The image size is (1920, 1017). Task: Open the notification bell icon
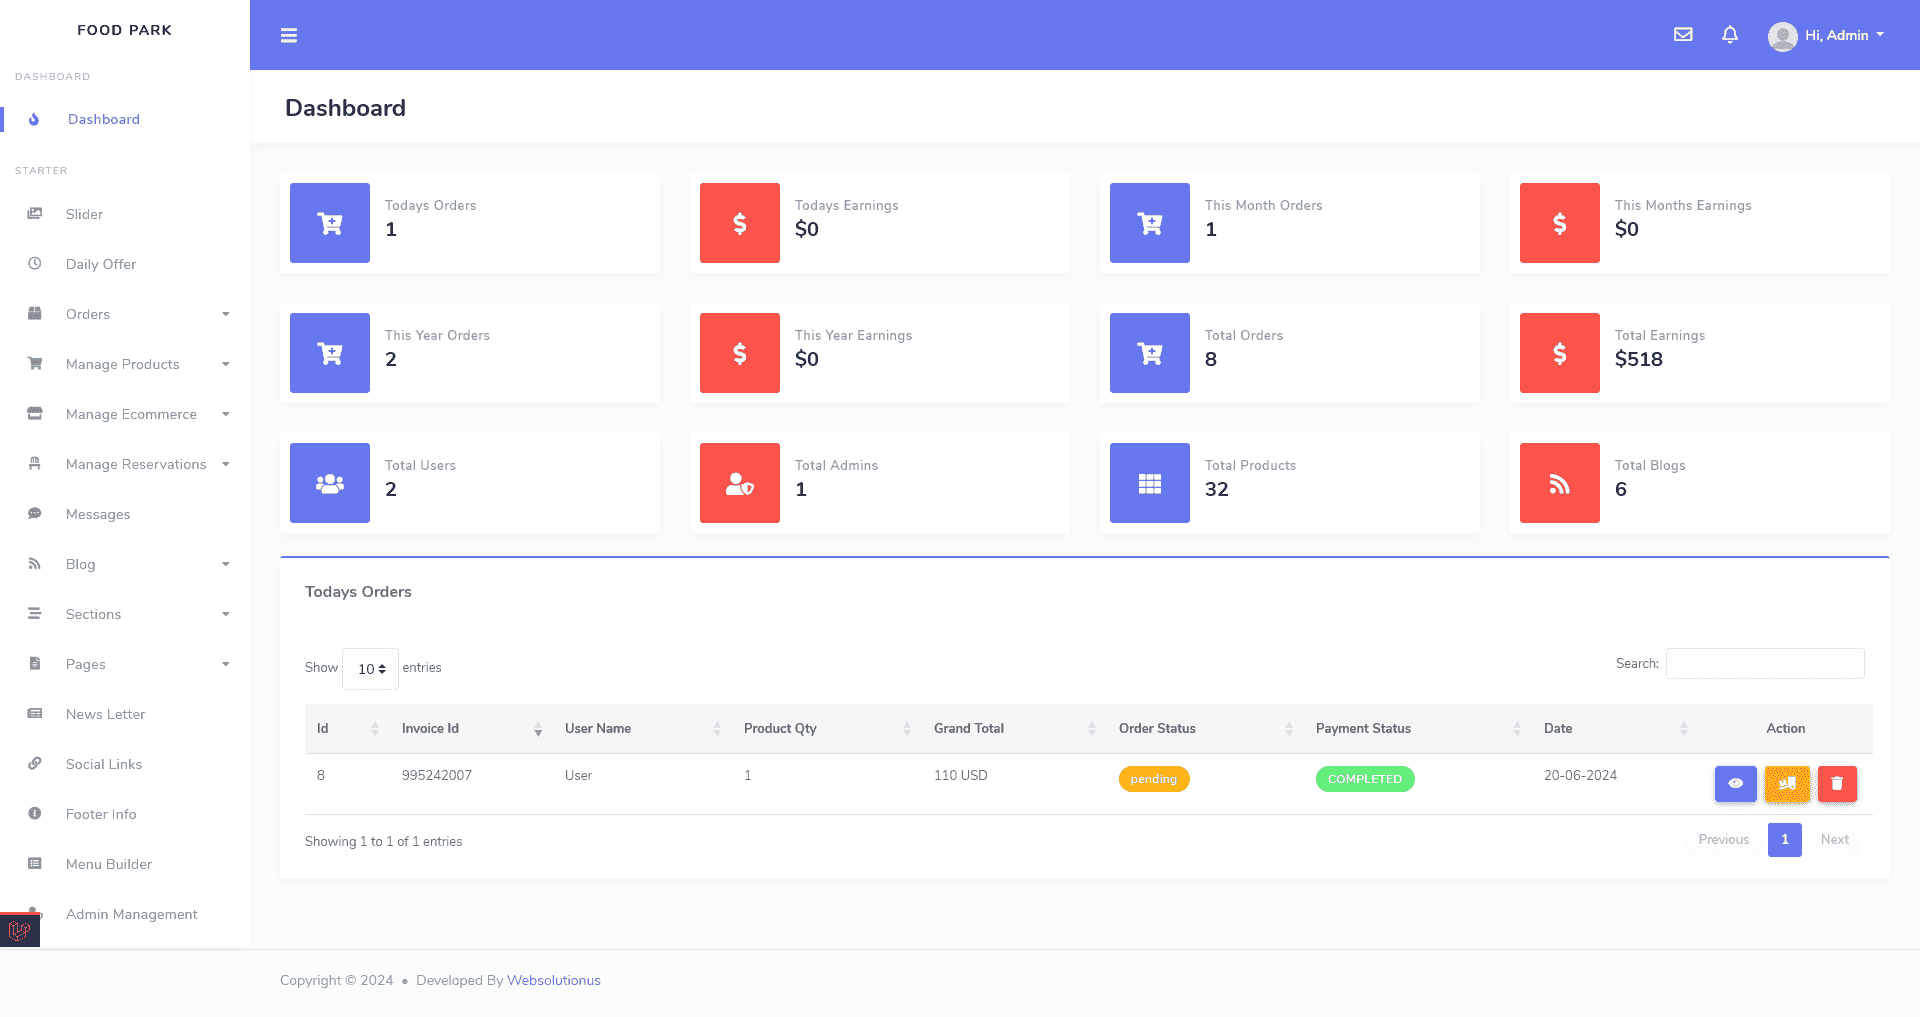click(x=1730, y=35)
